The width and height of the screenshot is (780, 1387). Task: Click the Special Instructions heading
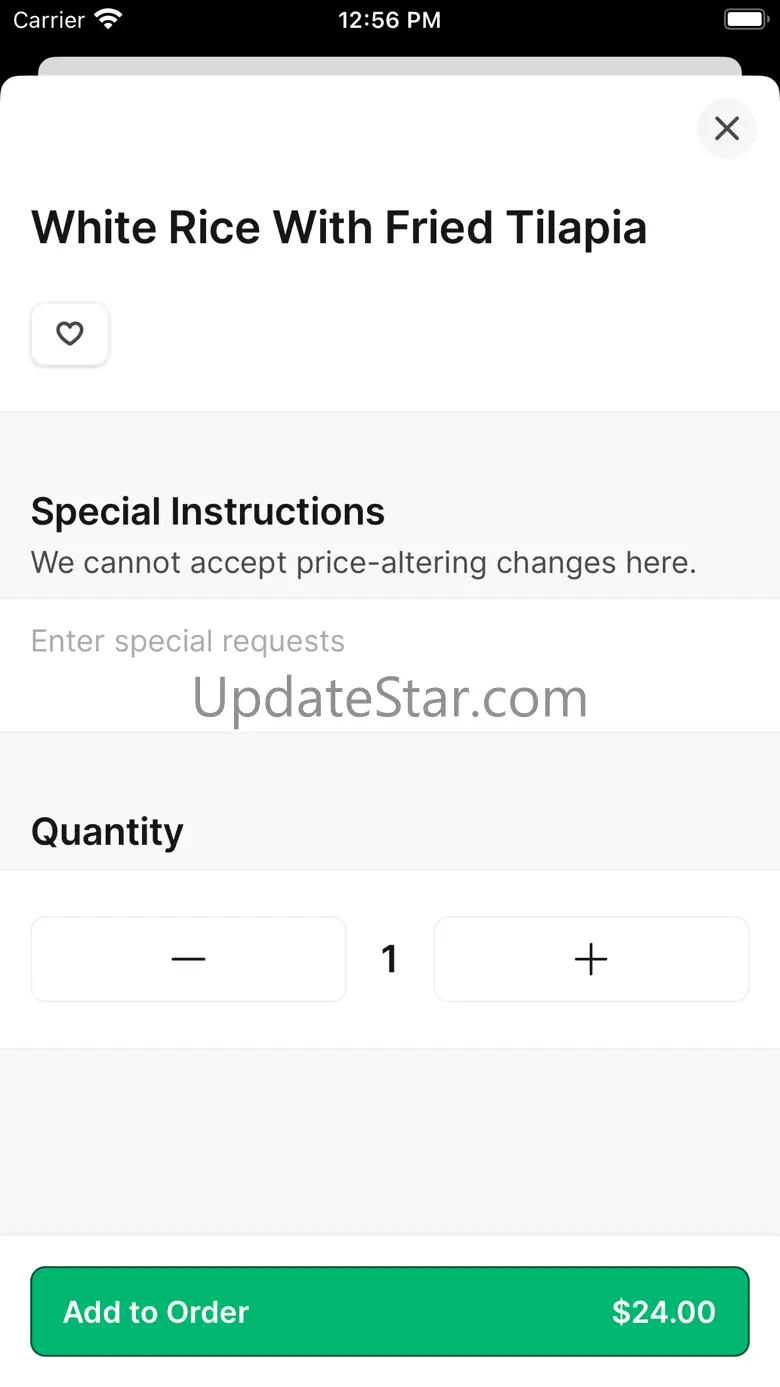[208, 511]
